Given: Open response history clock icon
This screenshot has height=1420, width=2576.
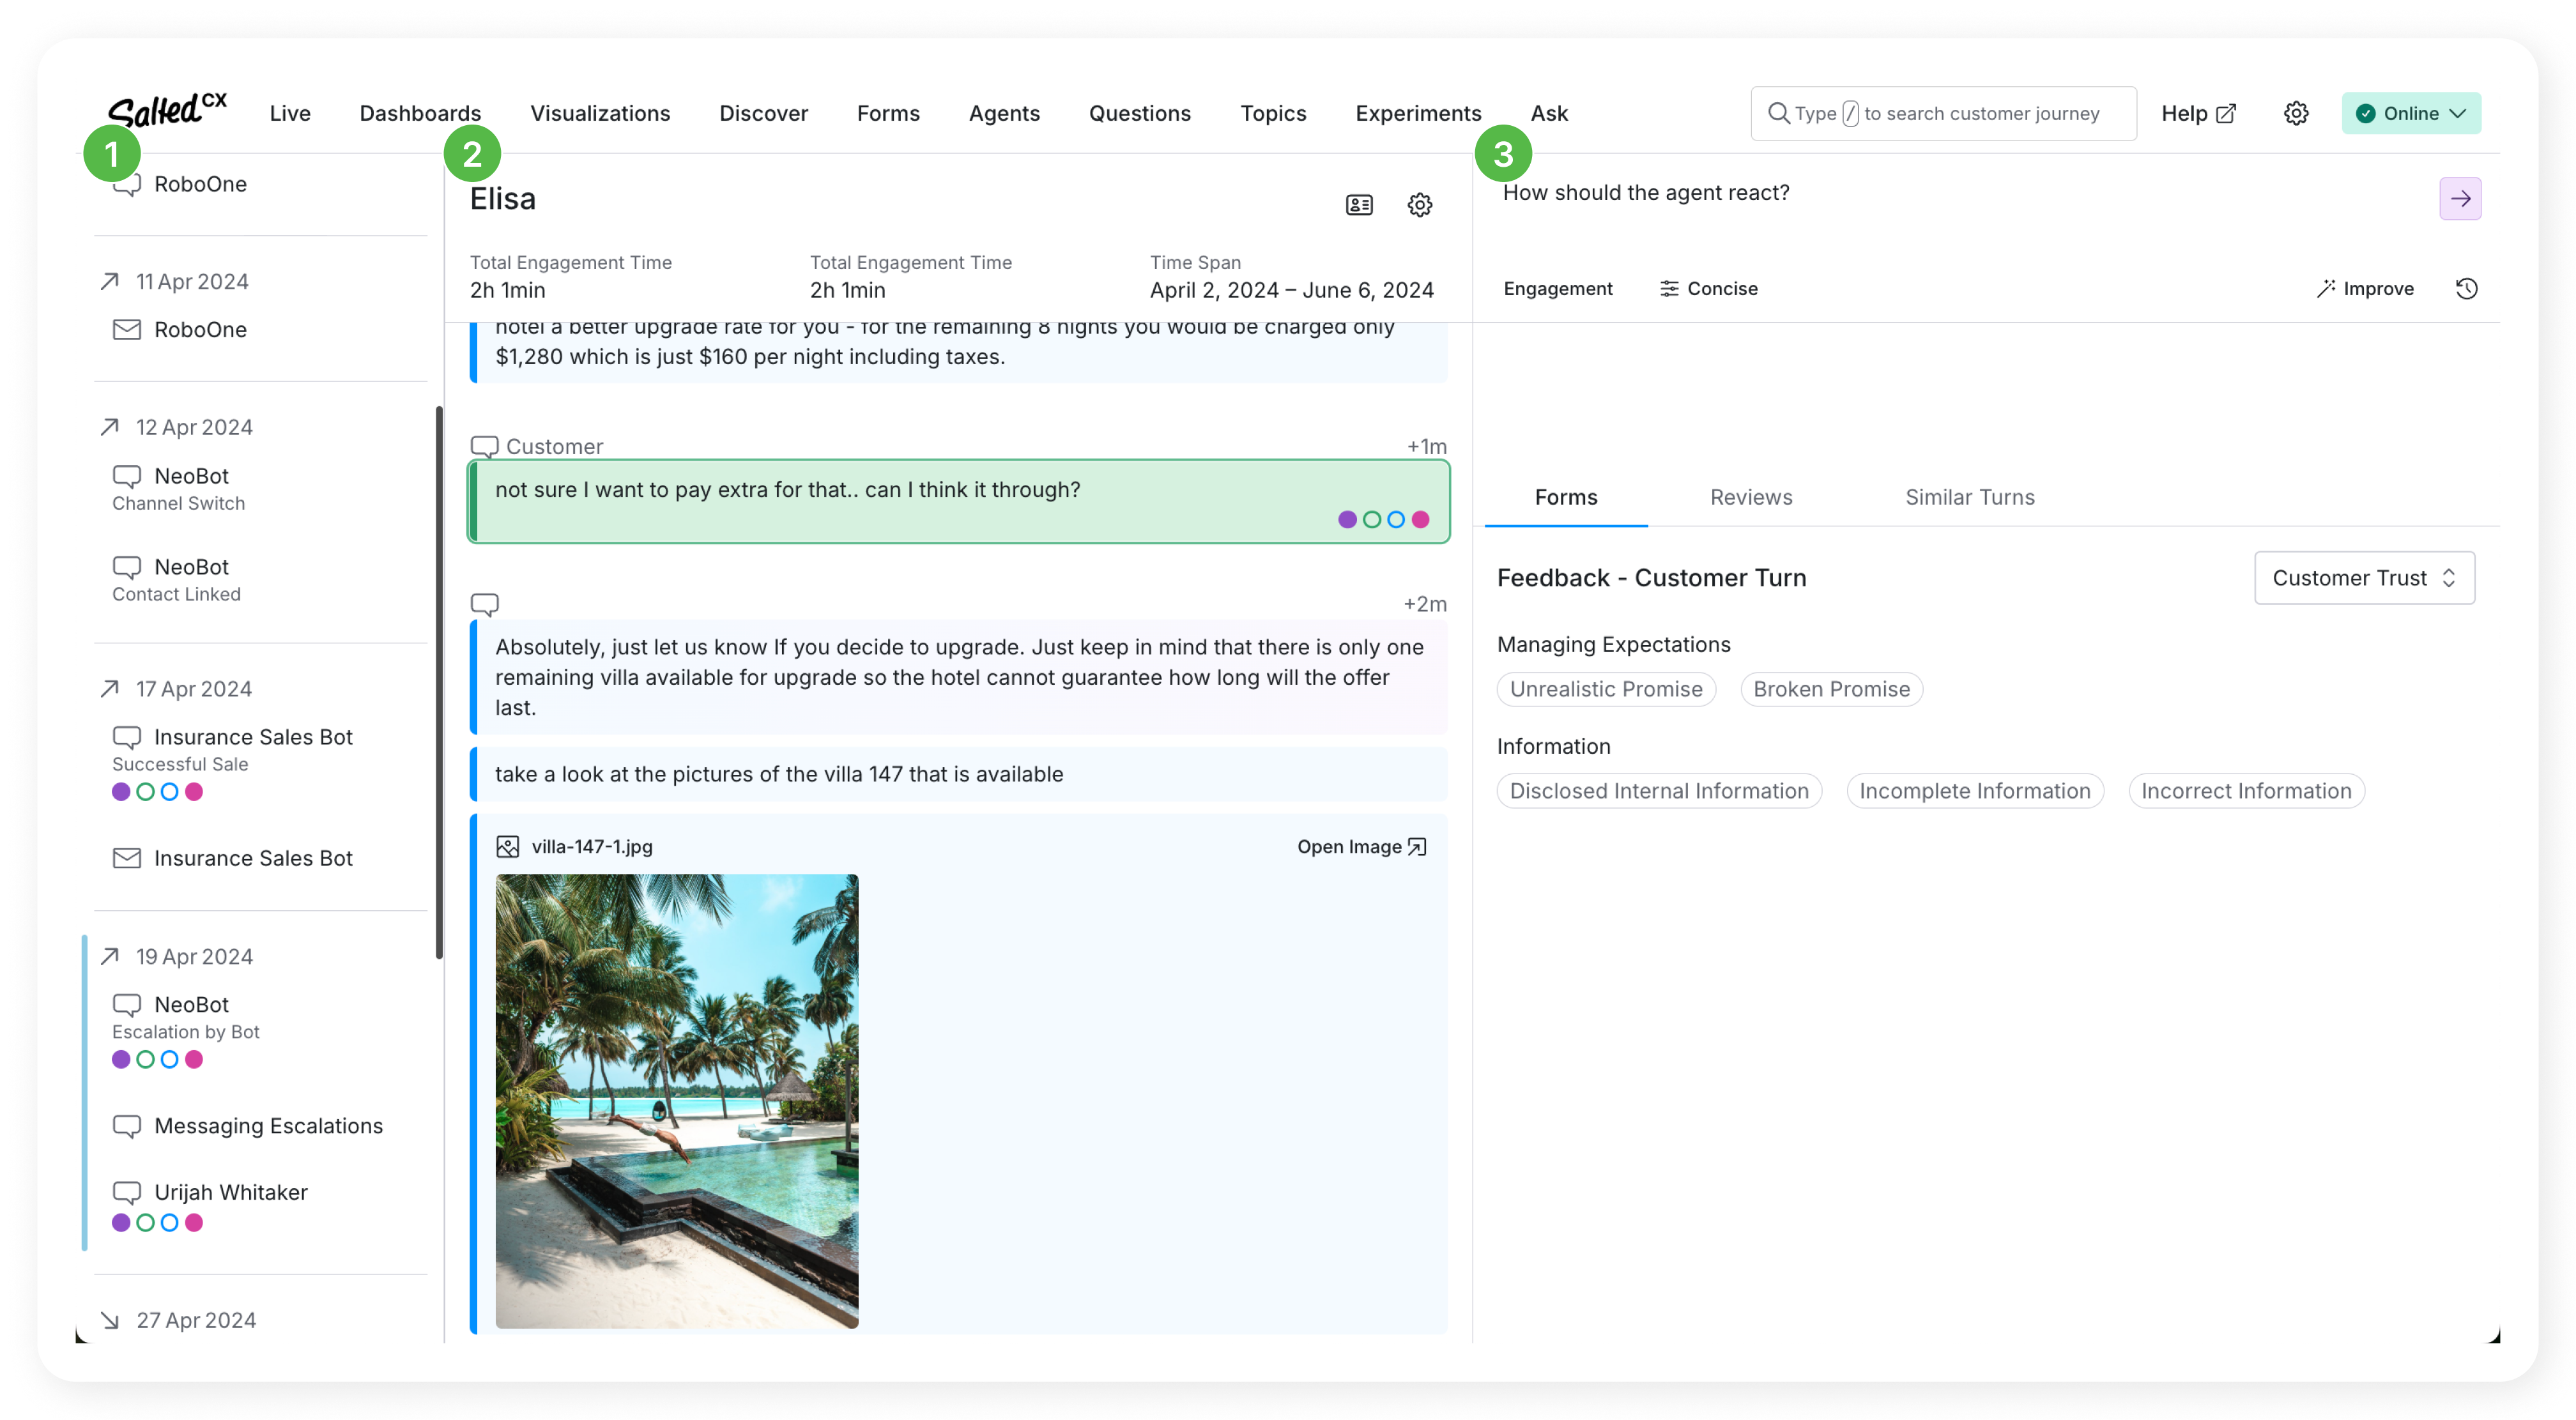Looking at the screenshot, I should 2467,289.
